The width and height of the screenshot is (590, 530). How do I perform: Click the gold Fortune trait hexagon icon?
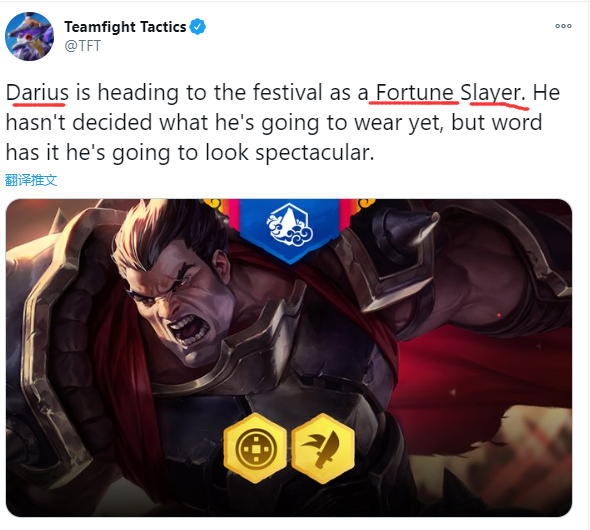tap(255, 448)
